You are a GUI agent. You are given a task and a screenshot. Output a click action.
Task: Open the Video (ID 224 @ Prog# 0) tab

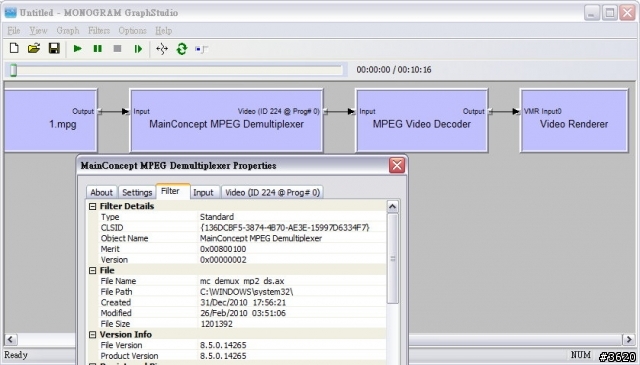click(x=273, y=192)
